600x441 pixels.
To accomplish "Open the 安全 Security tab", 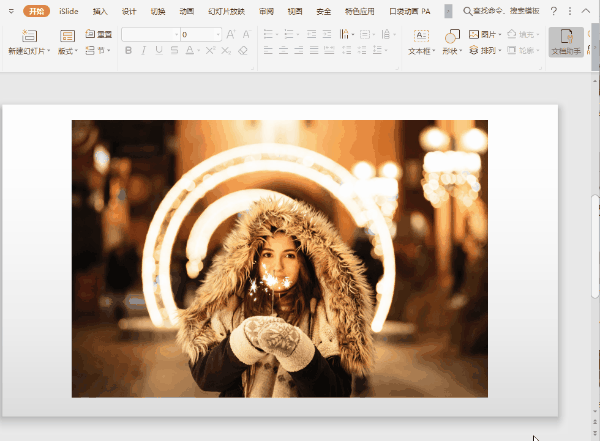I will click(x=324, y=11).
